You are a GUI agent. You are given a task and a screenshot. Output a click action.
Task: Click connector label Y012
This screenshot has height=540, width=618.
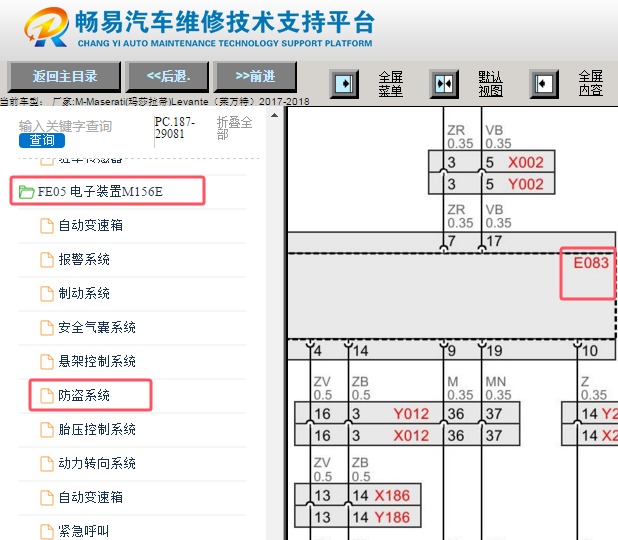[411, 414]
